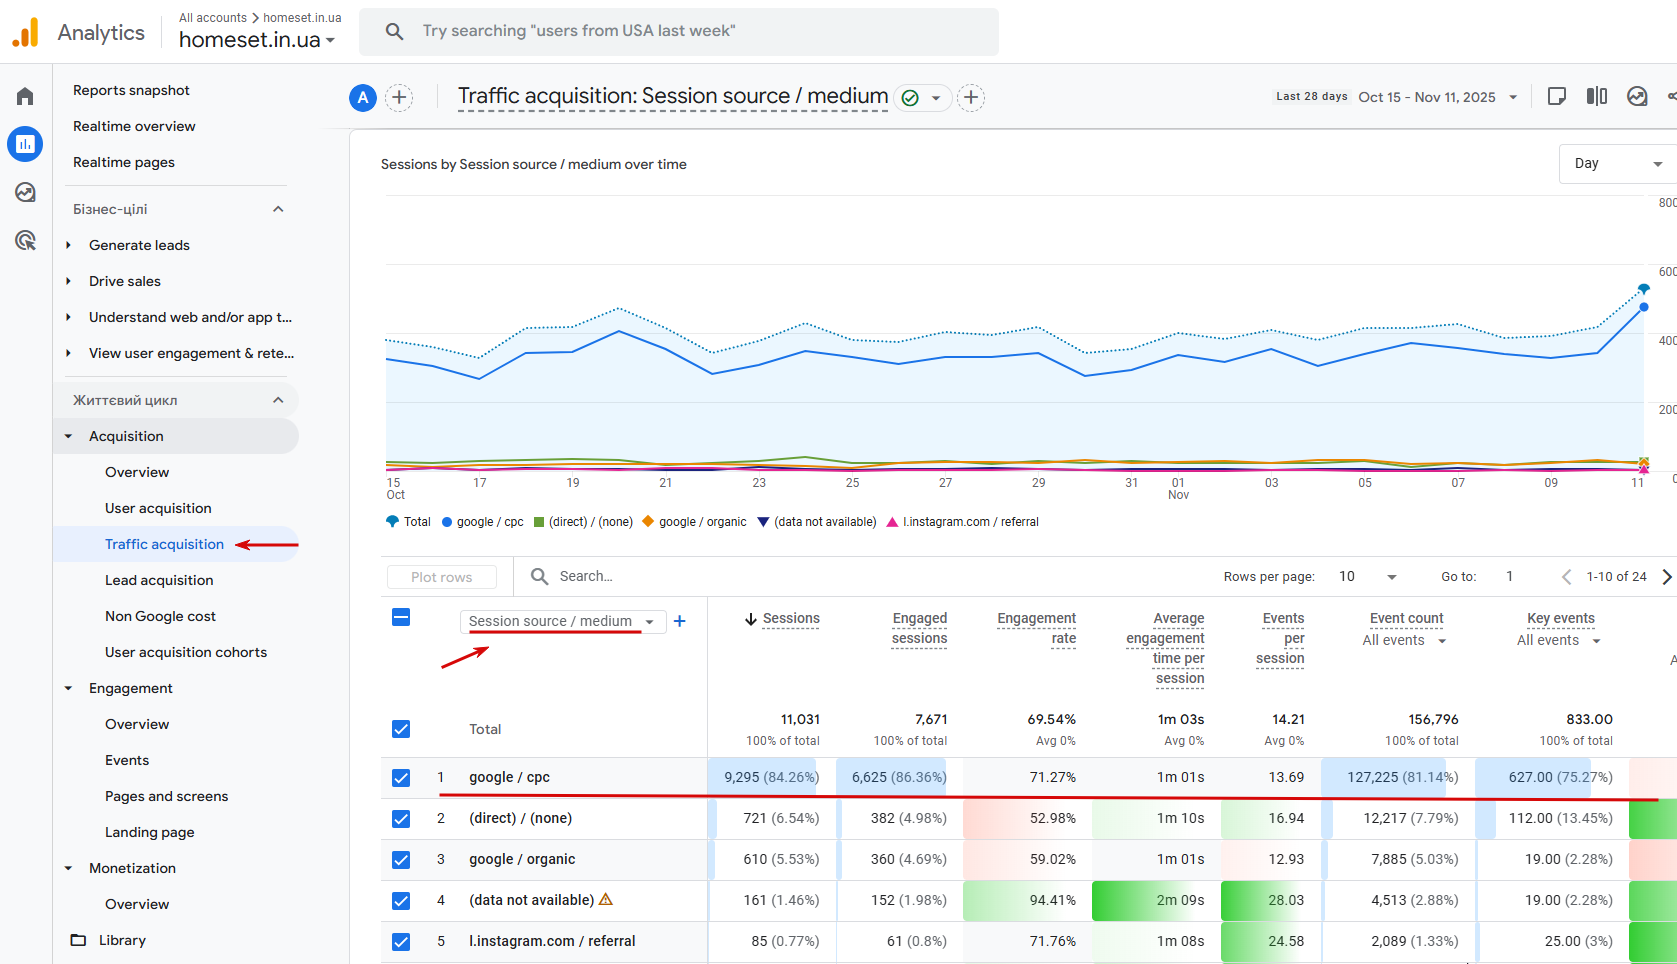Click the (direct) / (none) legend color marker
Screen dimensions: 1677x964
click(539, 522)
